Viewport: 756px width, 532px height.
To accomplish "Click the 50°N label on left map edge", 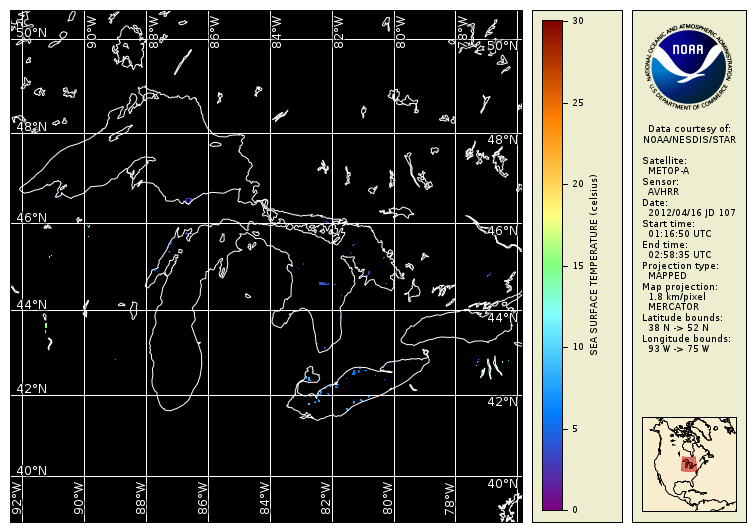I will point(31,33).
